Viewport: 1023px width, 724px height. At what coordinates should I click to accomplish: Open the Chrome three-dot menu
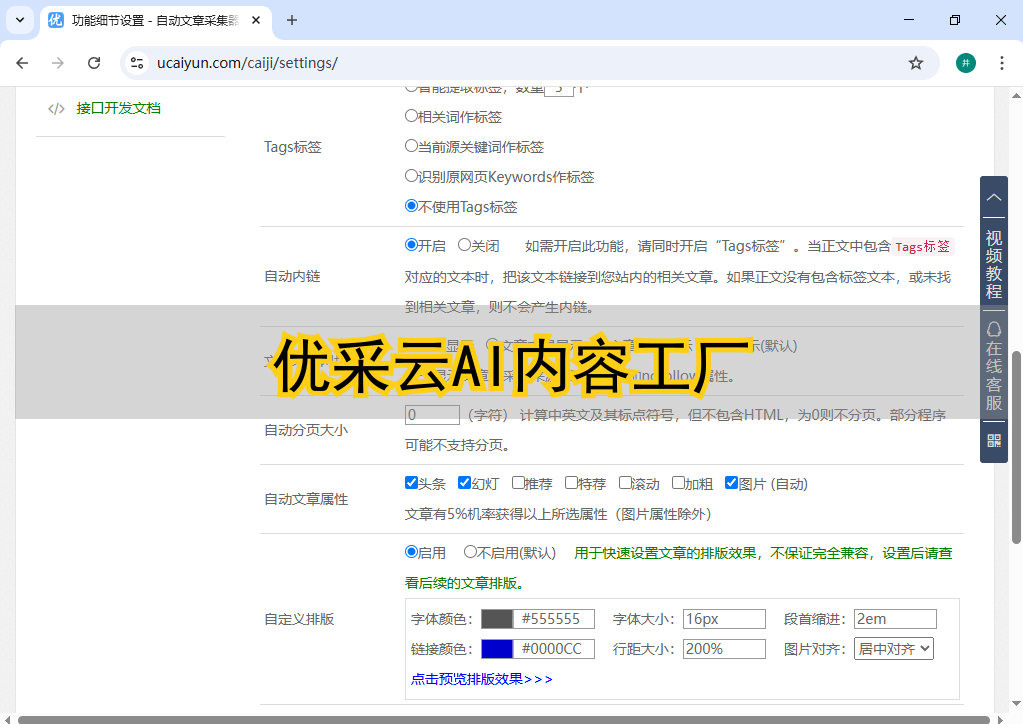[1002, 63]
